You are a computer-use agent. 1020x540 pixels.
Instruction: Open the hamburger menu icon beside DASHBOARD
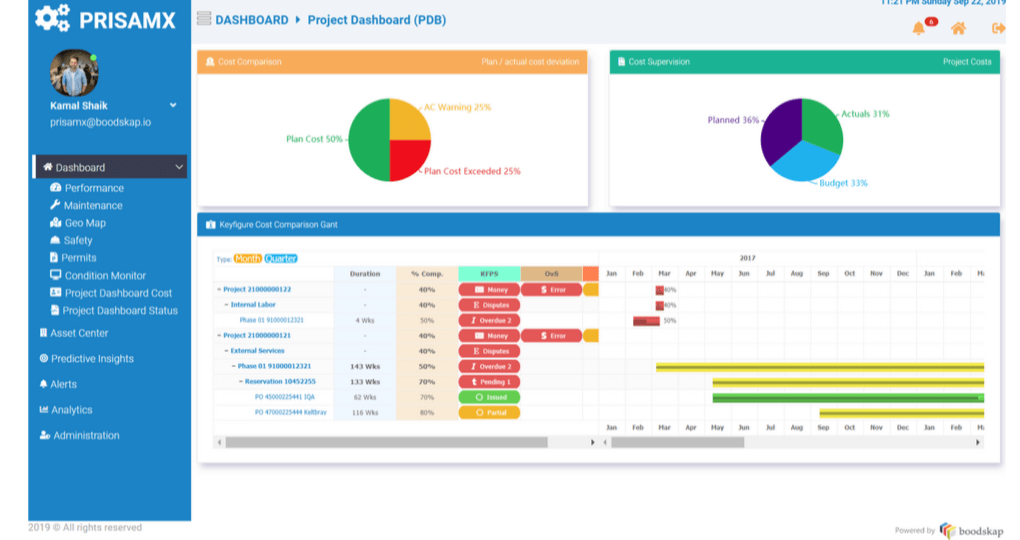[204, 19]
